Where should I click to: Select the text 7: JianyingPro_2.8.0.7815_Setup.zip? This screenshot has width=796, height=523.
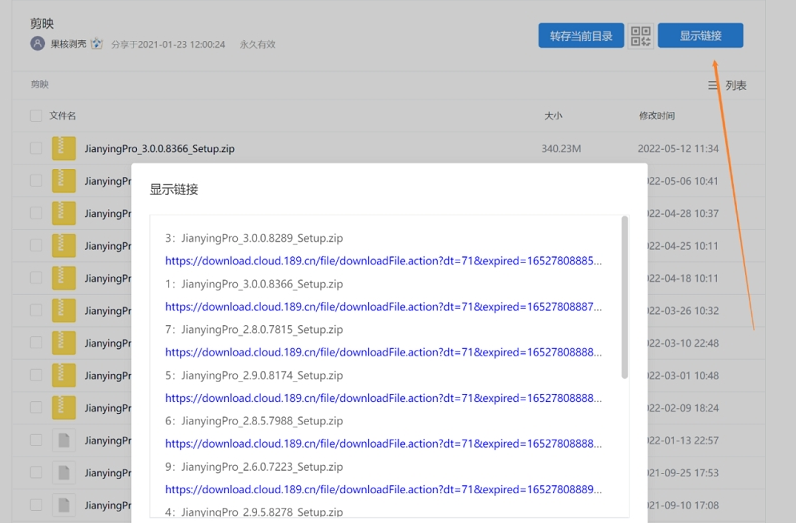(x=254, y=330)
